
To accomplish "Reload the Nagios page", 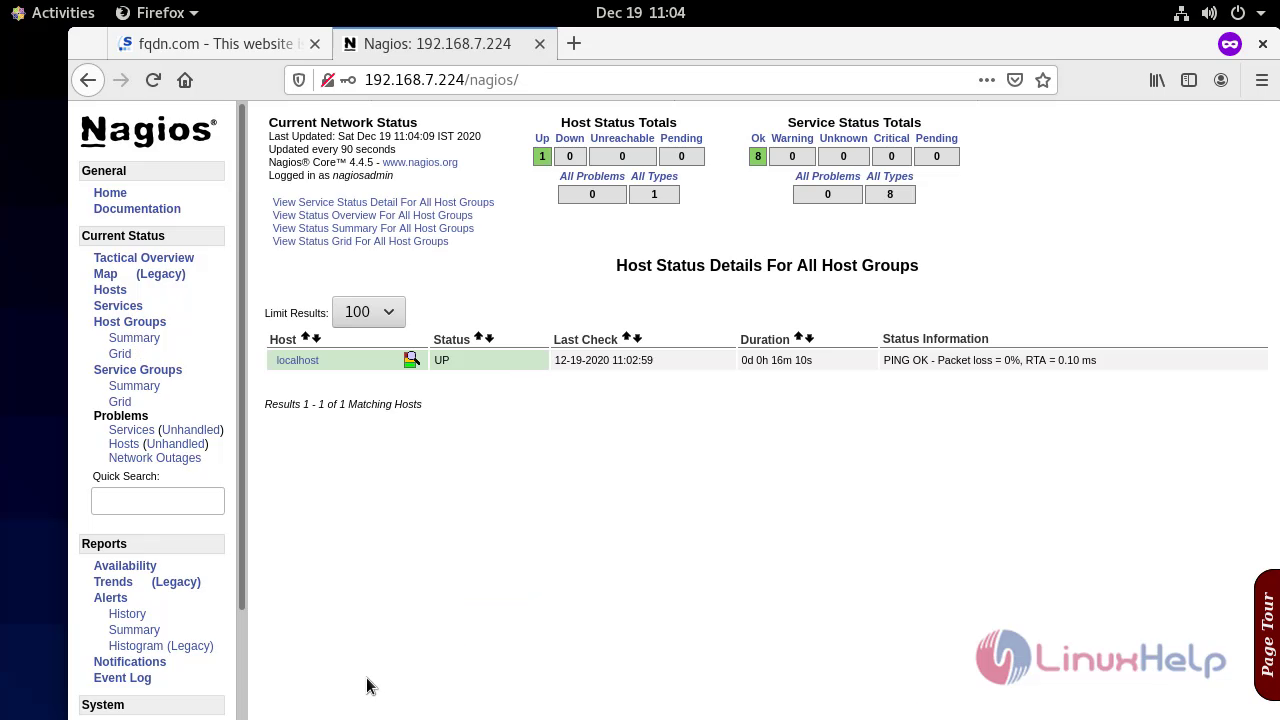I will [153, 80].
